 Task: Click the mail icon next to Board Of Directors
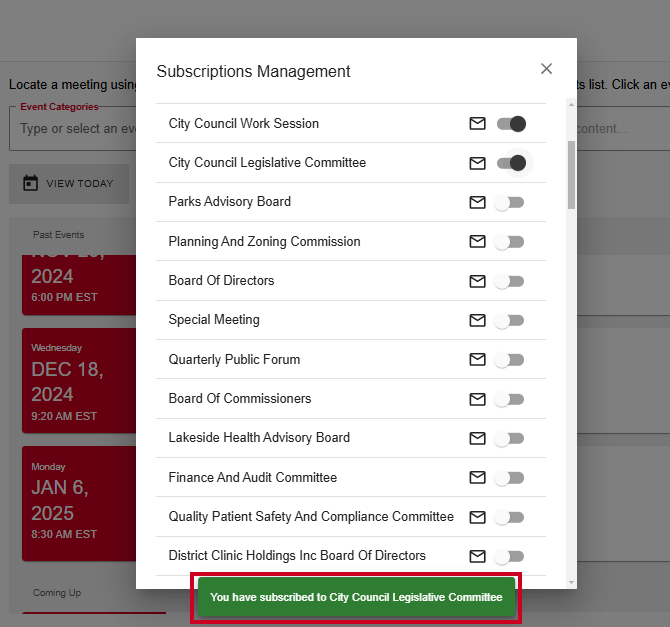(x=477, y=281)
